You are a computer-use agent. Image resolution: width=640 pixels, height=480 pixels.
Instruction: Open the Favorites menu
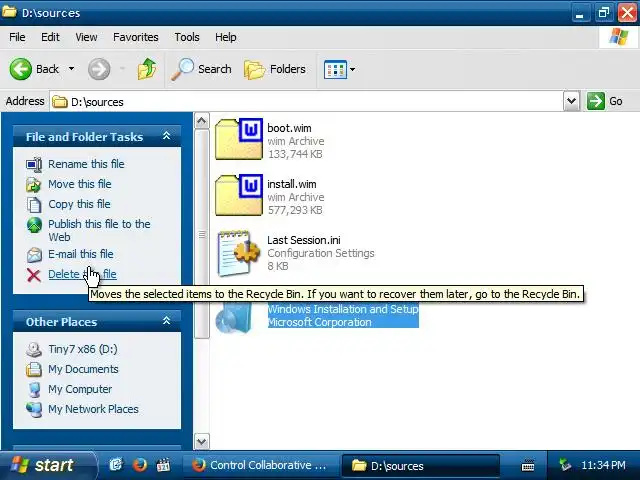(136, 37)
